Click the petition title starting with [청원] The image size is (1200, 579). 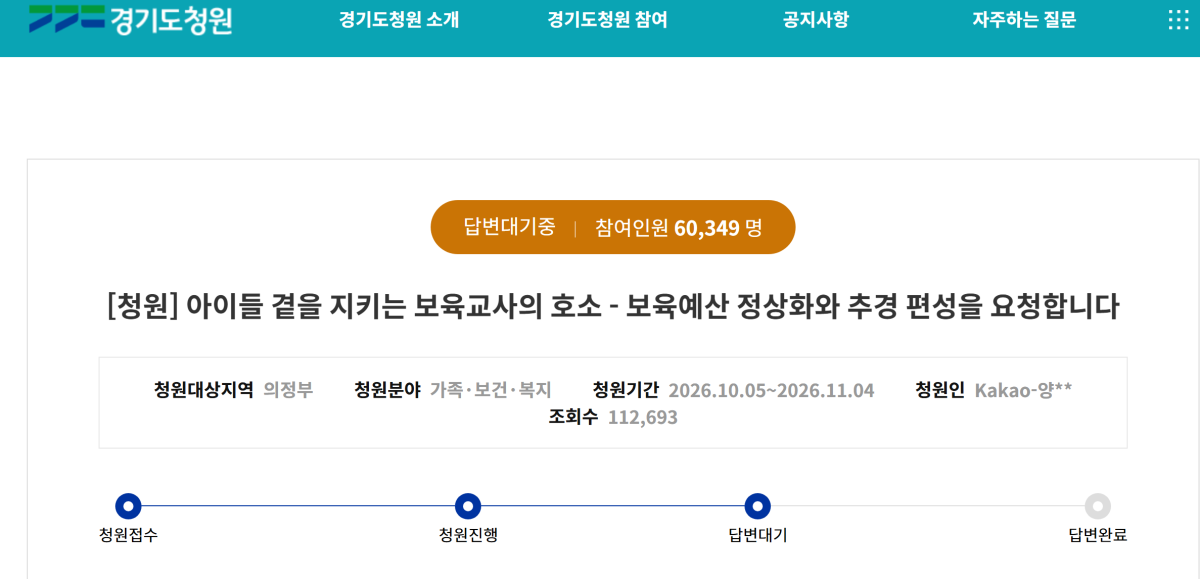(613, 306)
